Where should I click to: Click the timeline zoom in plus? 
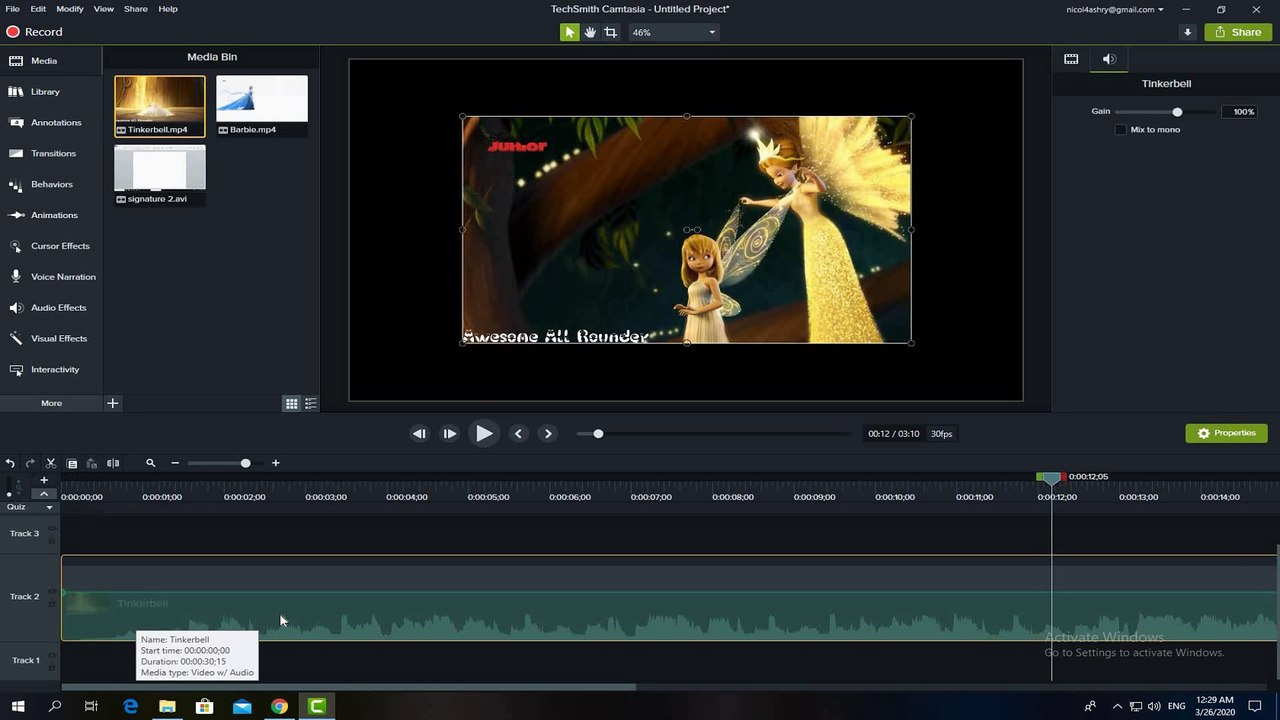click(x=276, y=463)
